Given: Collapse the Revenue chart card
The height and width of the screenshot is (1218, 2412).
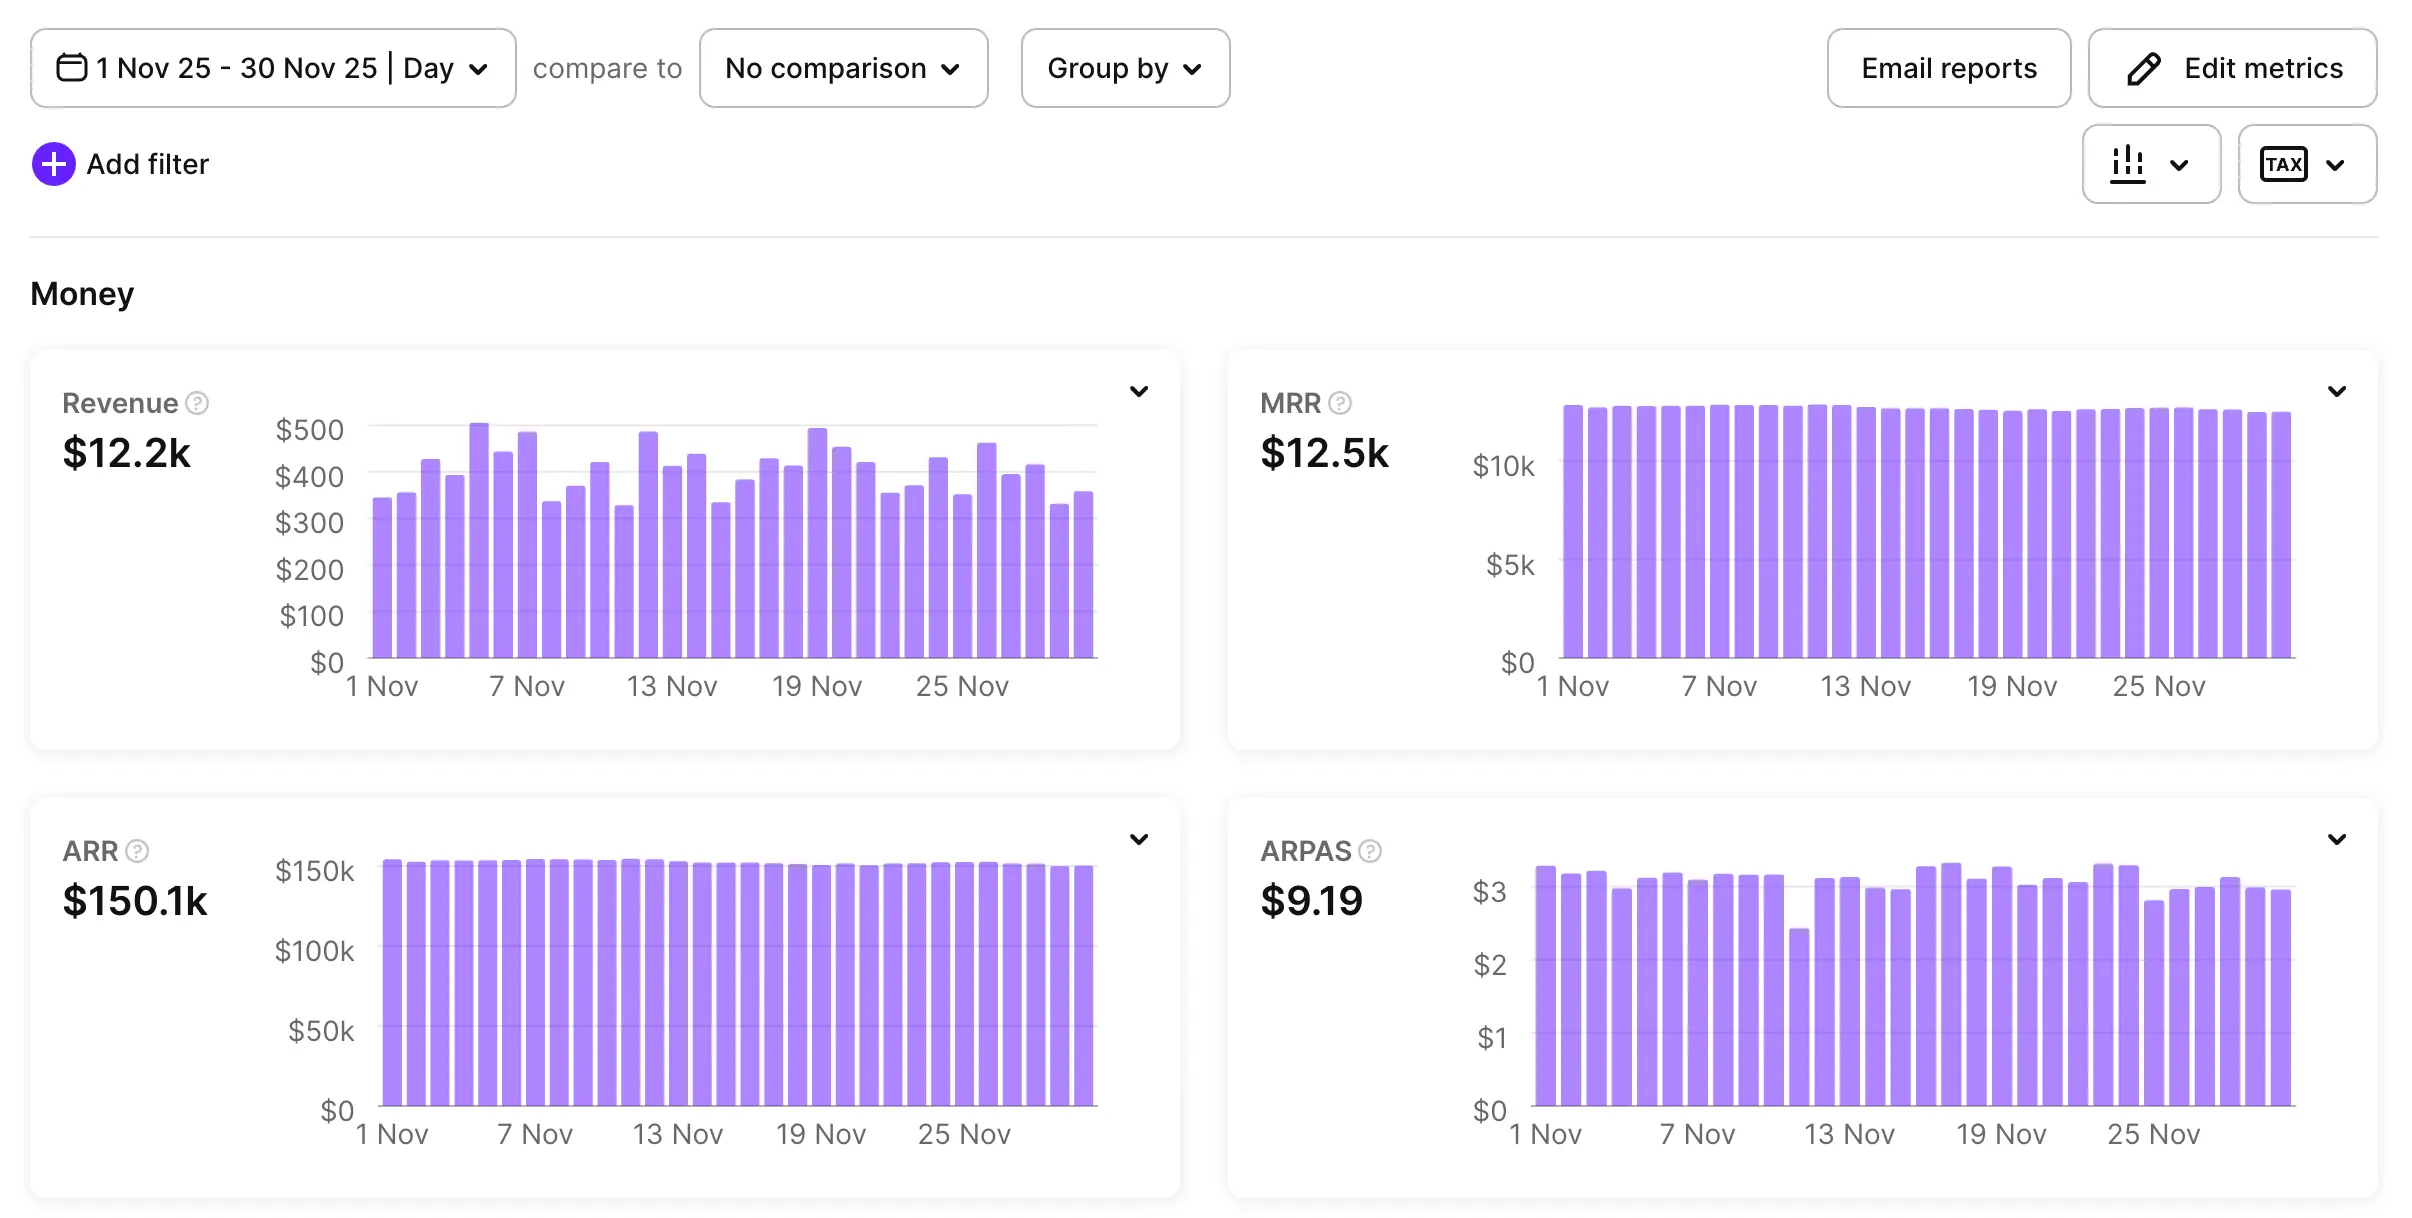Looking at the screenshot, I should coord(1139,391).
